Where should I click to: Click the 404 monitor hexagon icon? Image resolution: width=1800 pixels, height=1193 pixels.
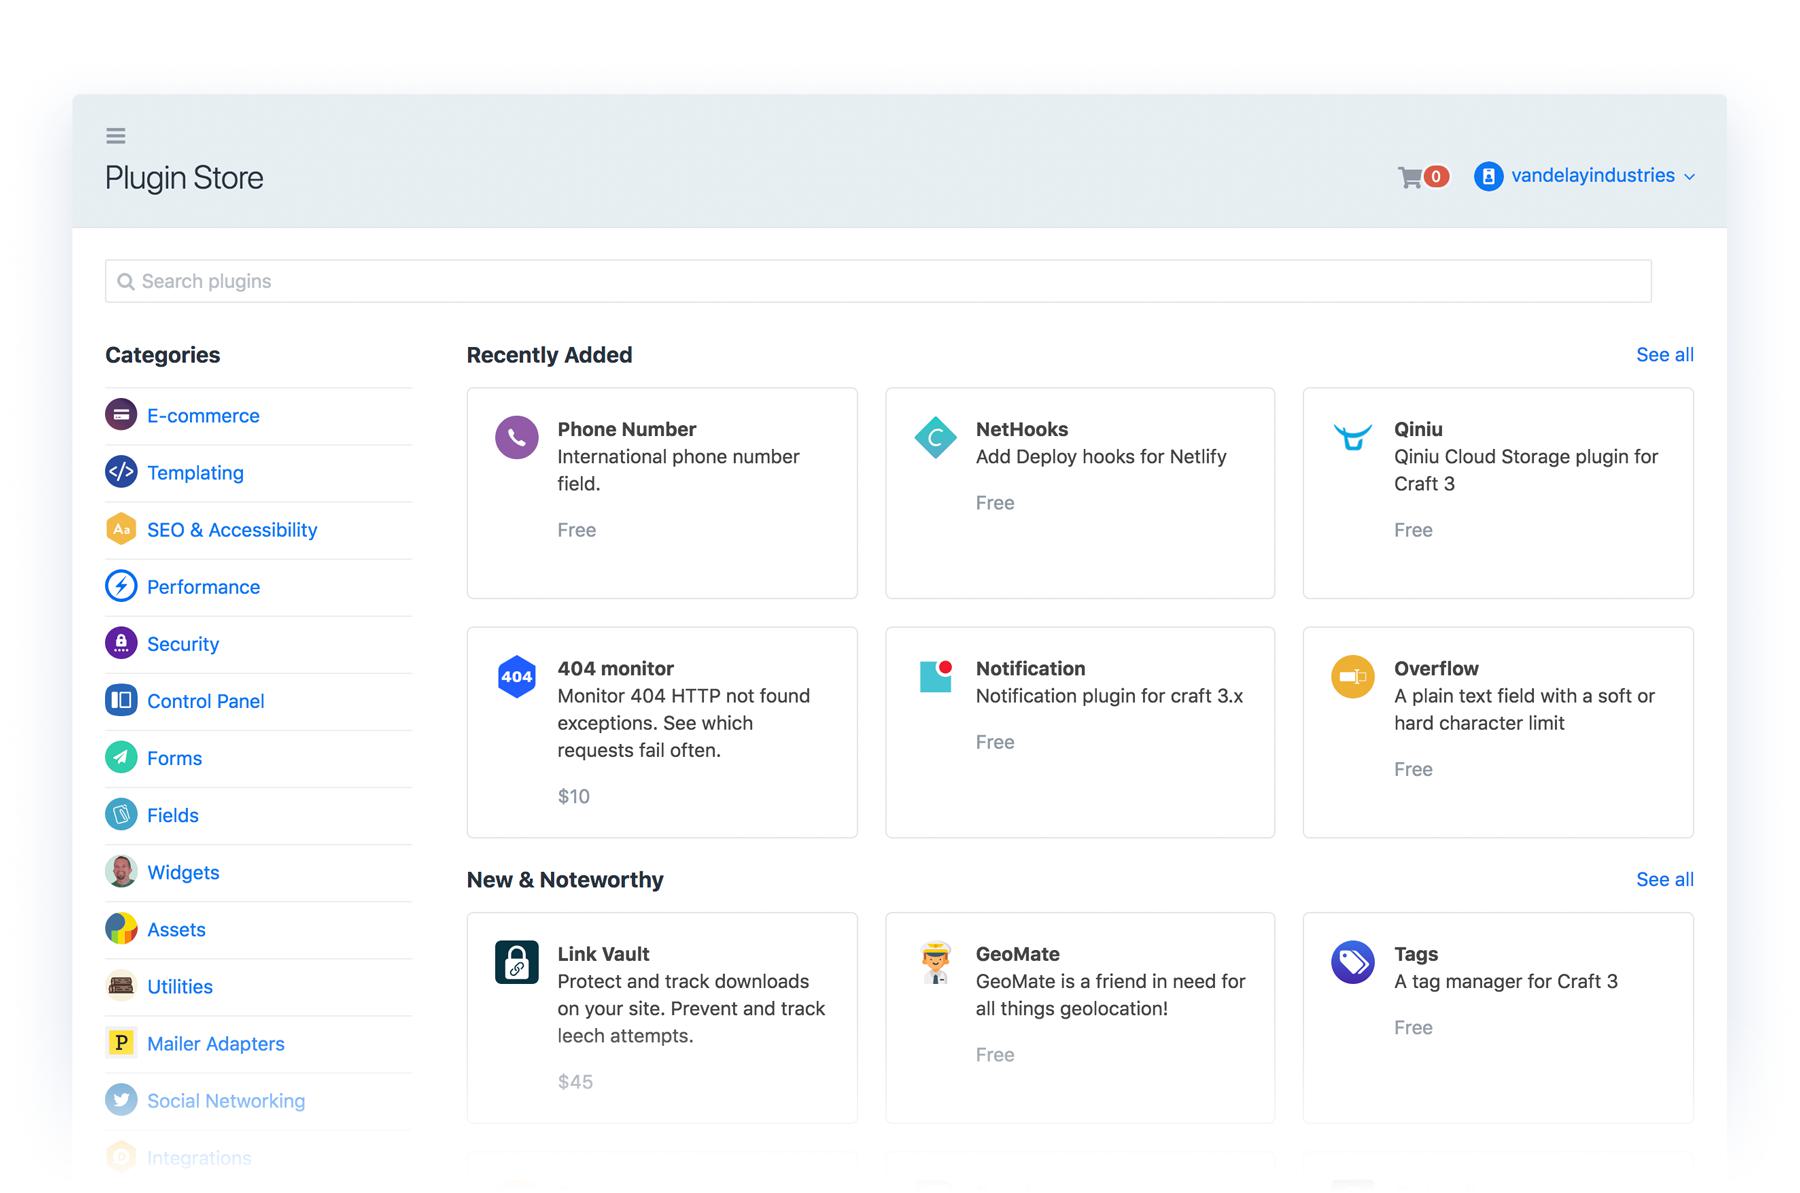517,677
